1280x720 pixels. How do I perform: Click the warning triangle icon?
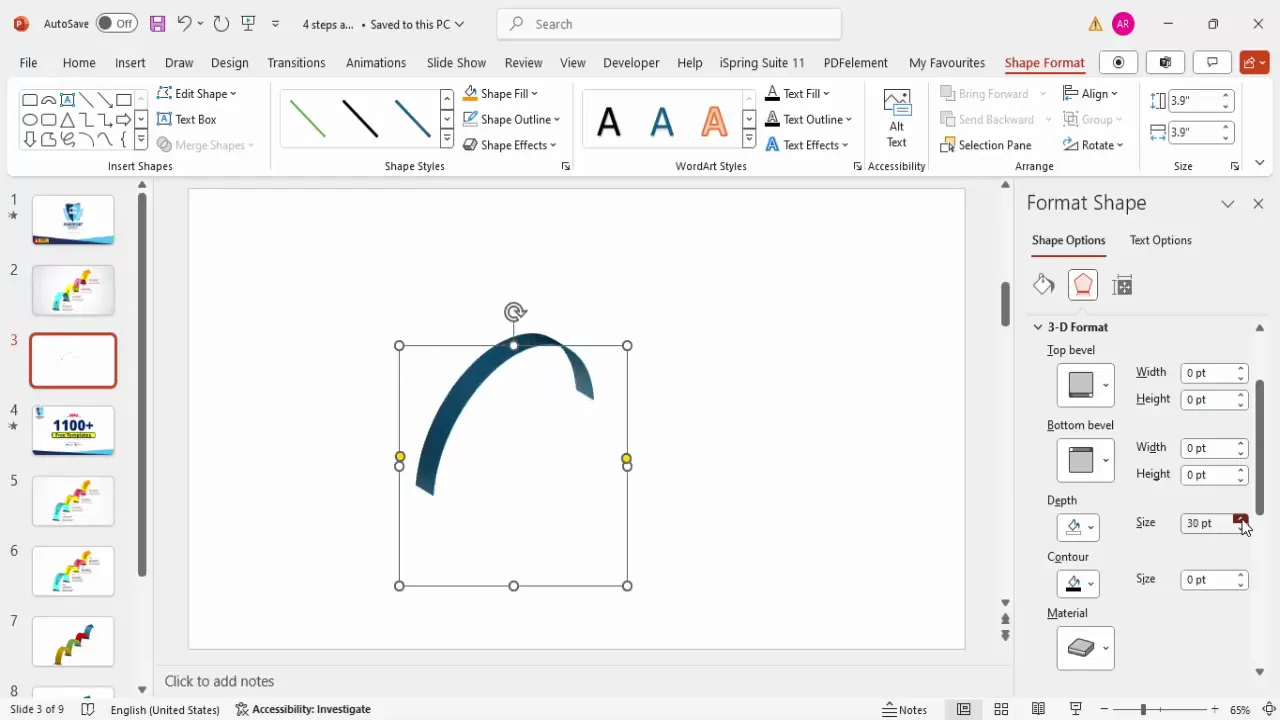1096,24
